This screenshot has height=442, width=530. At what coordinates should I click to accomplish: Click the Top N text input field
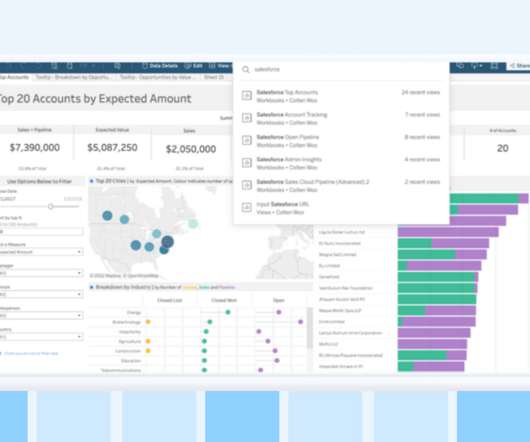(x=41, y=232)
